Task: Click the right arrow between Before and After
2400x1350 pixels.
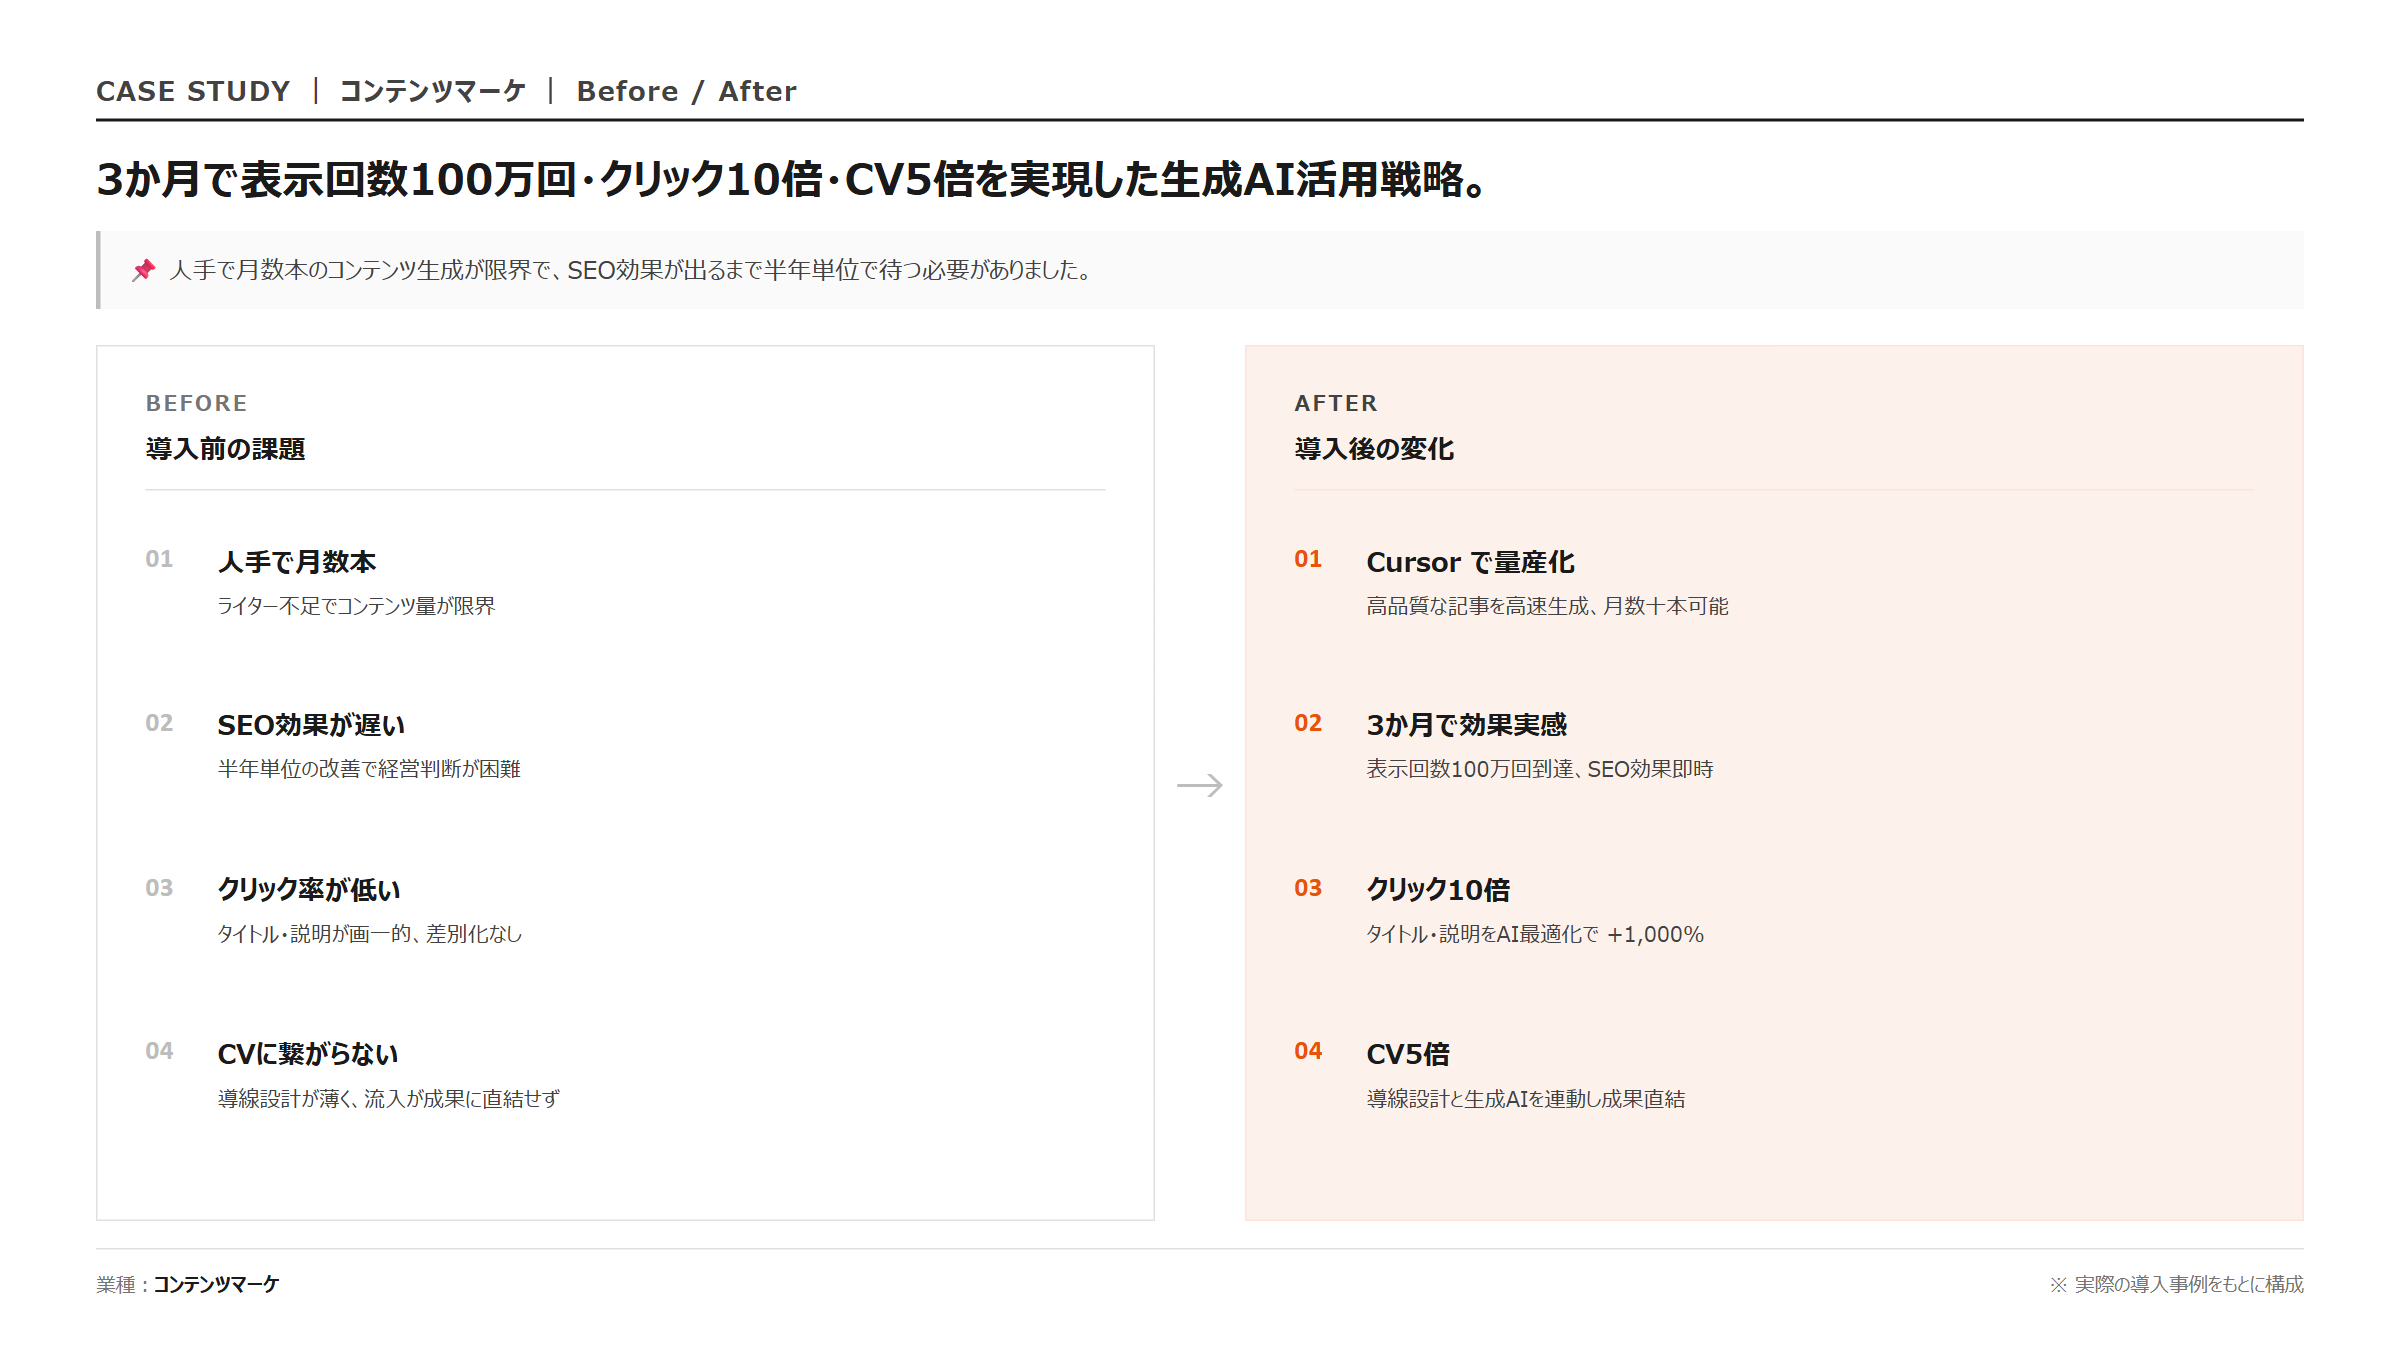Action: 1200,785
